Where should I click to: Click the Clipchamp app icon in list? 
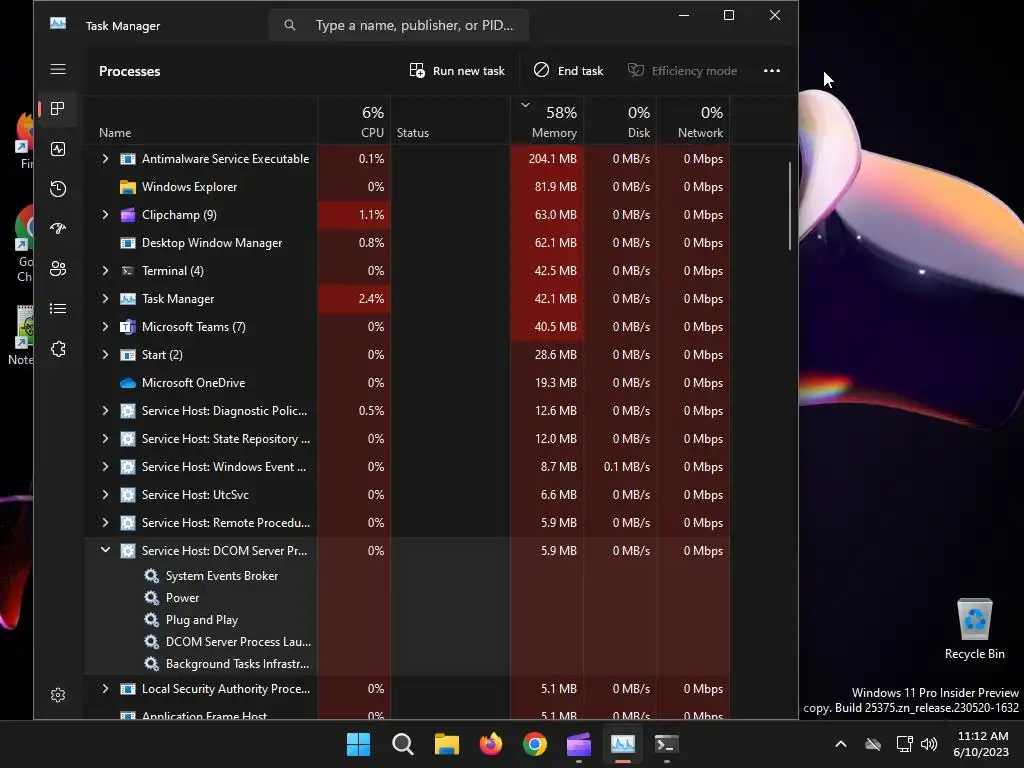128,215
